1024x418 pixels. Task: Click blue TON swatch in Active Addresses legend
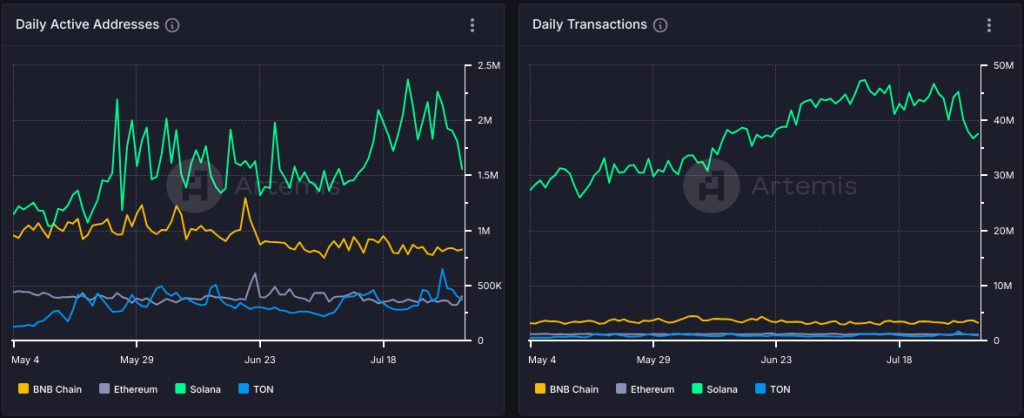point(244,389)
